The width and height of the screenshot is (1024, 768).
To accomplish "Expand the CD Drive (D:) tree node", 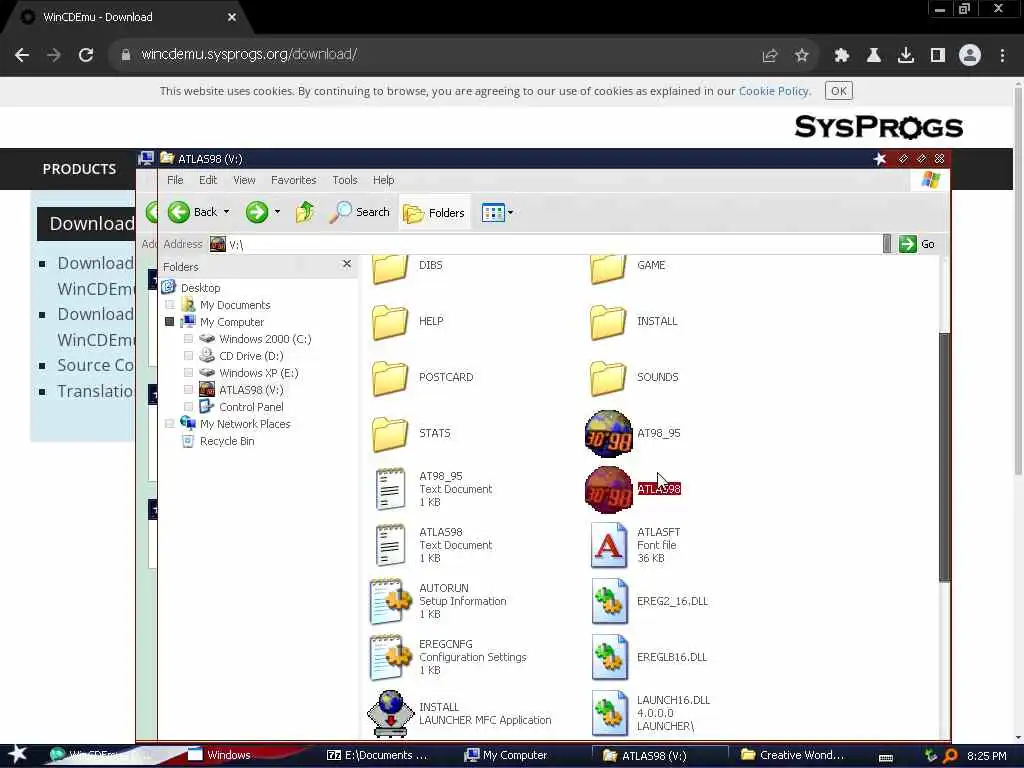I will click(x=189, y=356).
